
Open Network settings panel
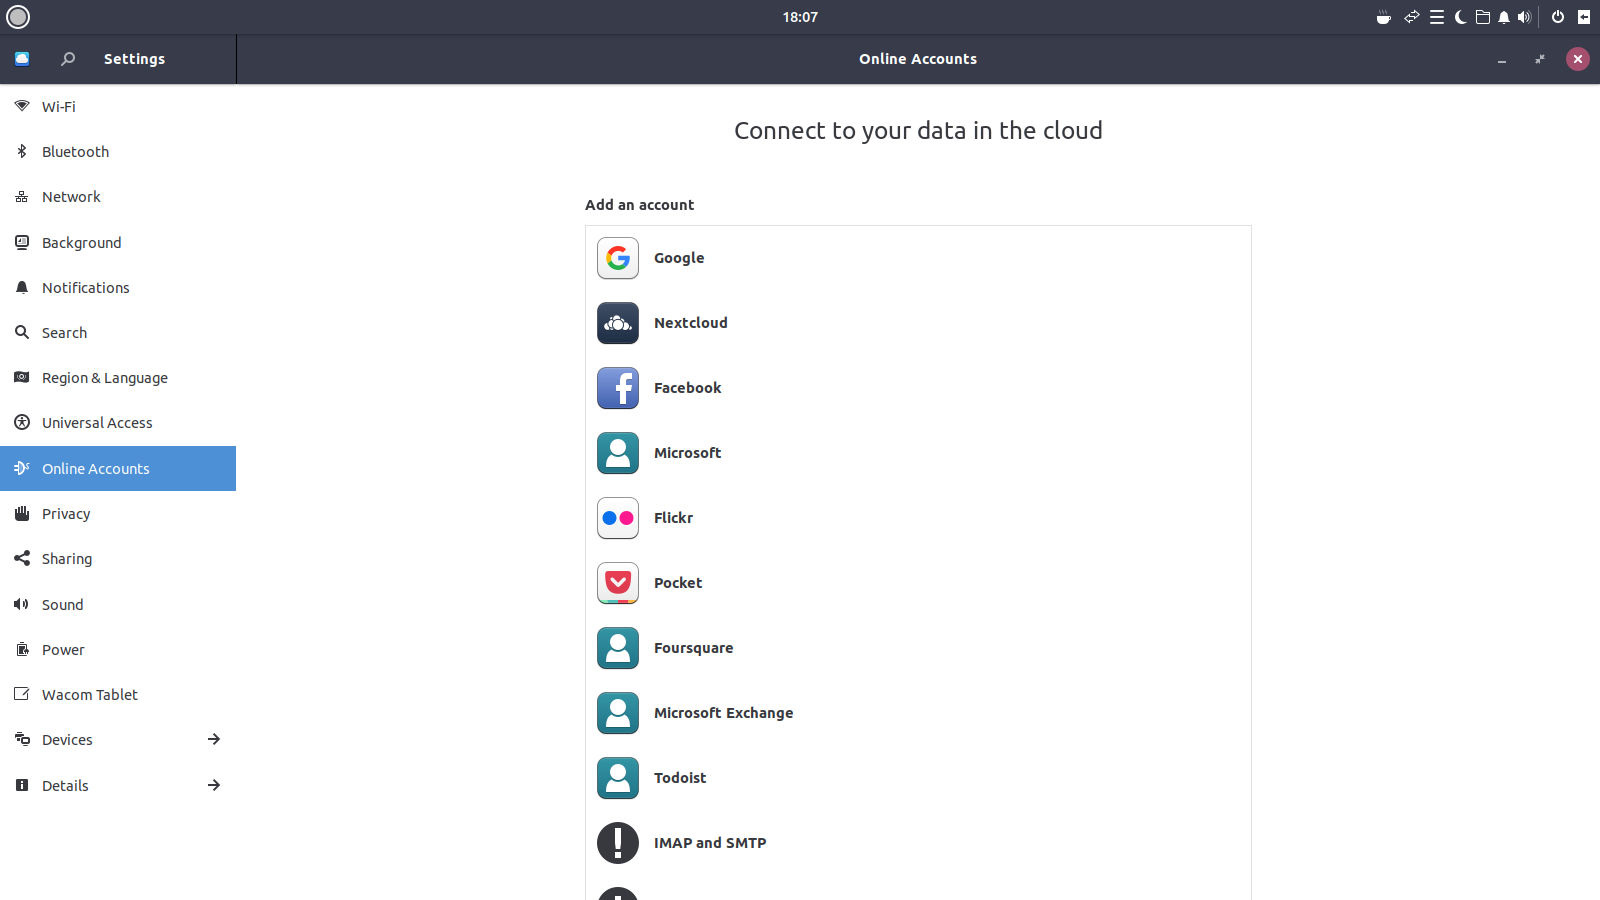click(118, 197)
